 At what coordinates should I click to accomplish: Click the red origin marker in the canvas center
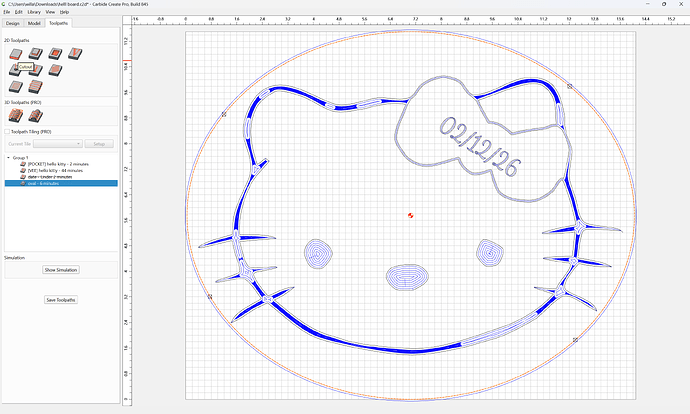point(411,216)
